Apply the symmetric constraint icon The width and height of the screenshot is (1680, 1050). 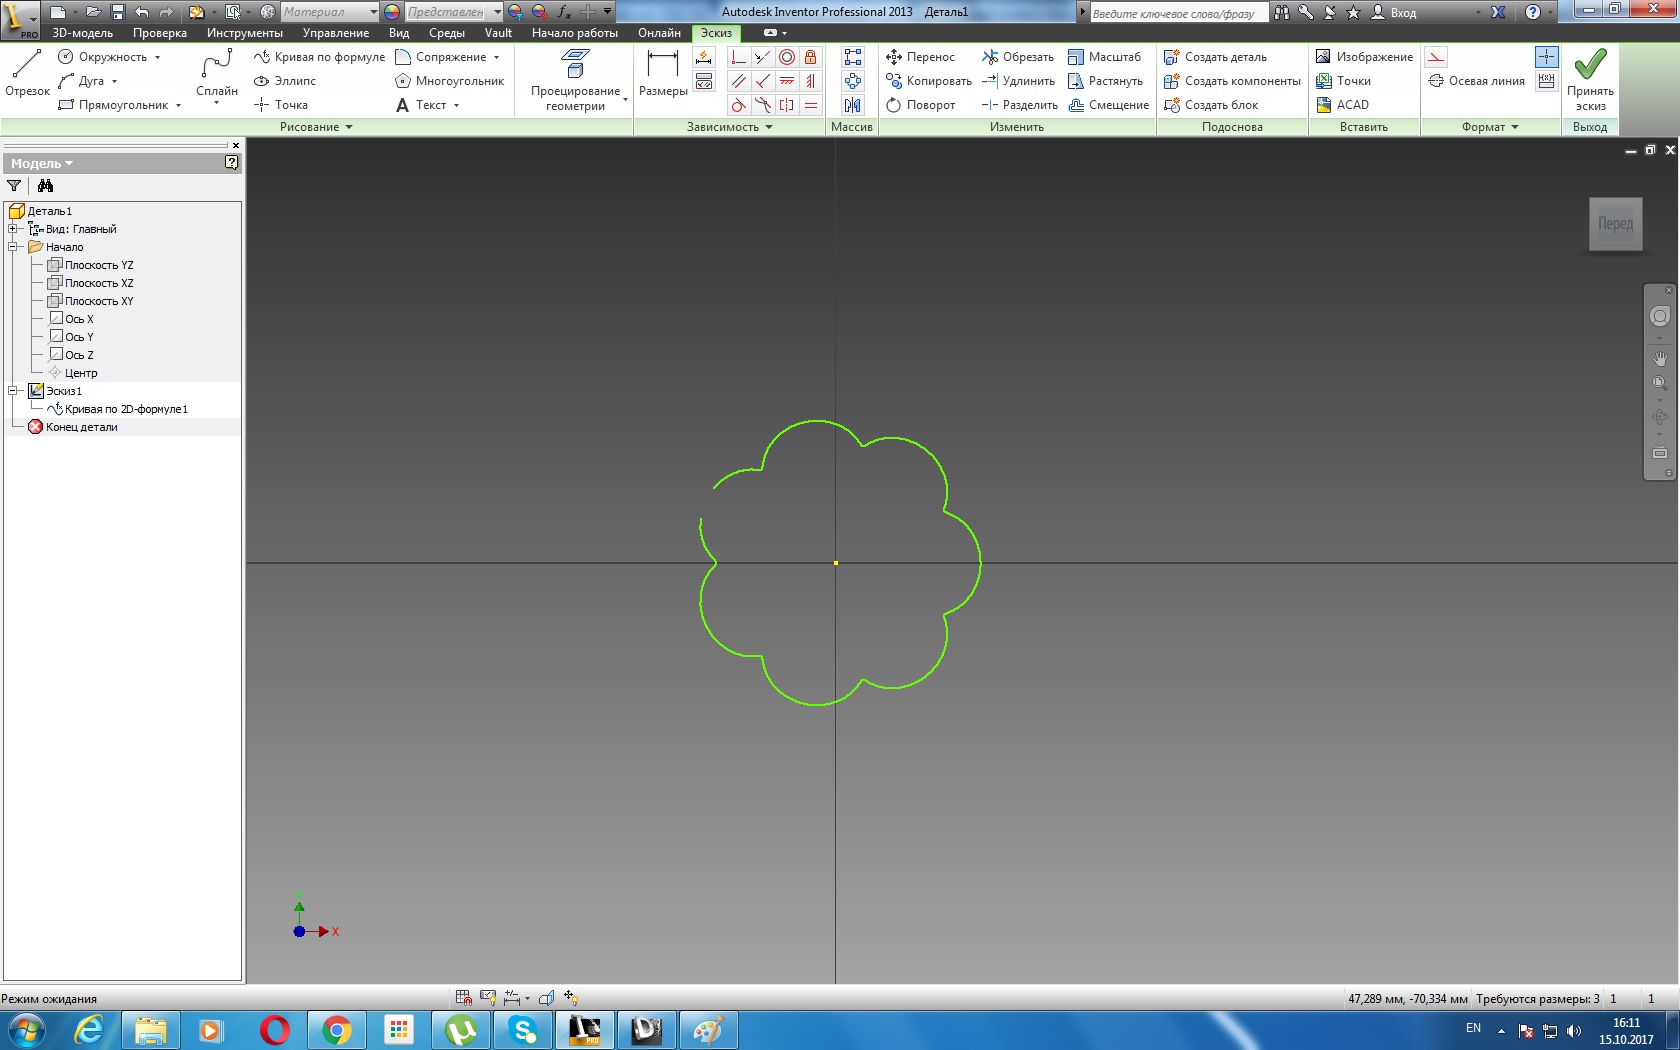pos(787,105)
